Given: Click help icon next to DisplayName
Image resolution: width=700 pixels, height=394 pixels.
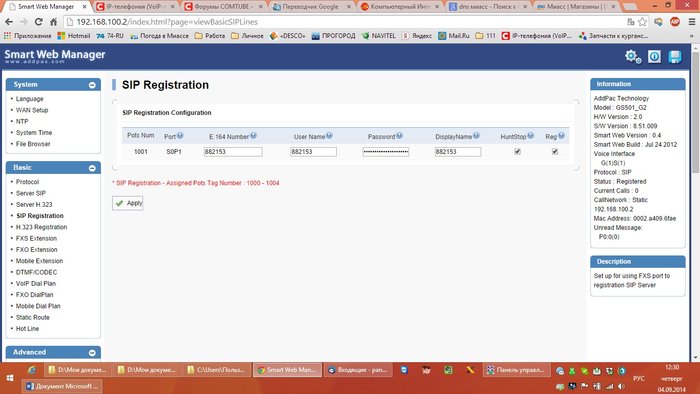Looking at the screenshot, I should 476,136.
